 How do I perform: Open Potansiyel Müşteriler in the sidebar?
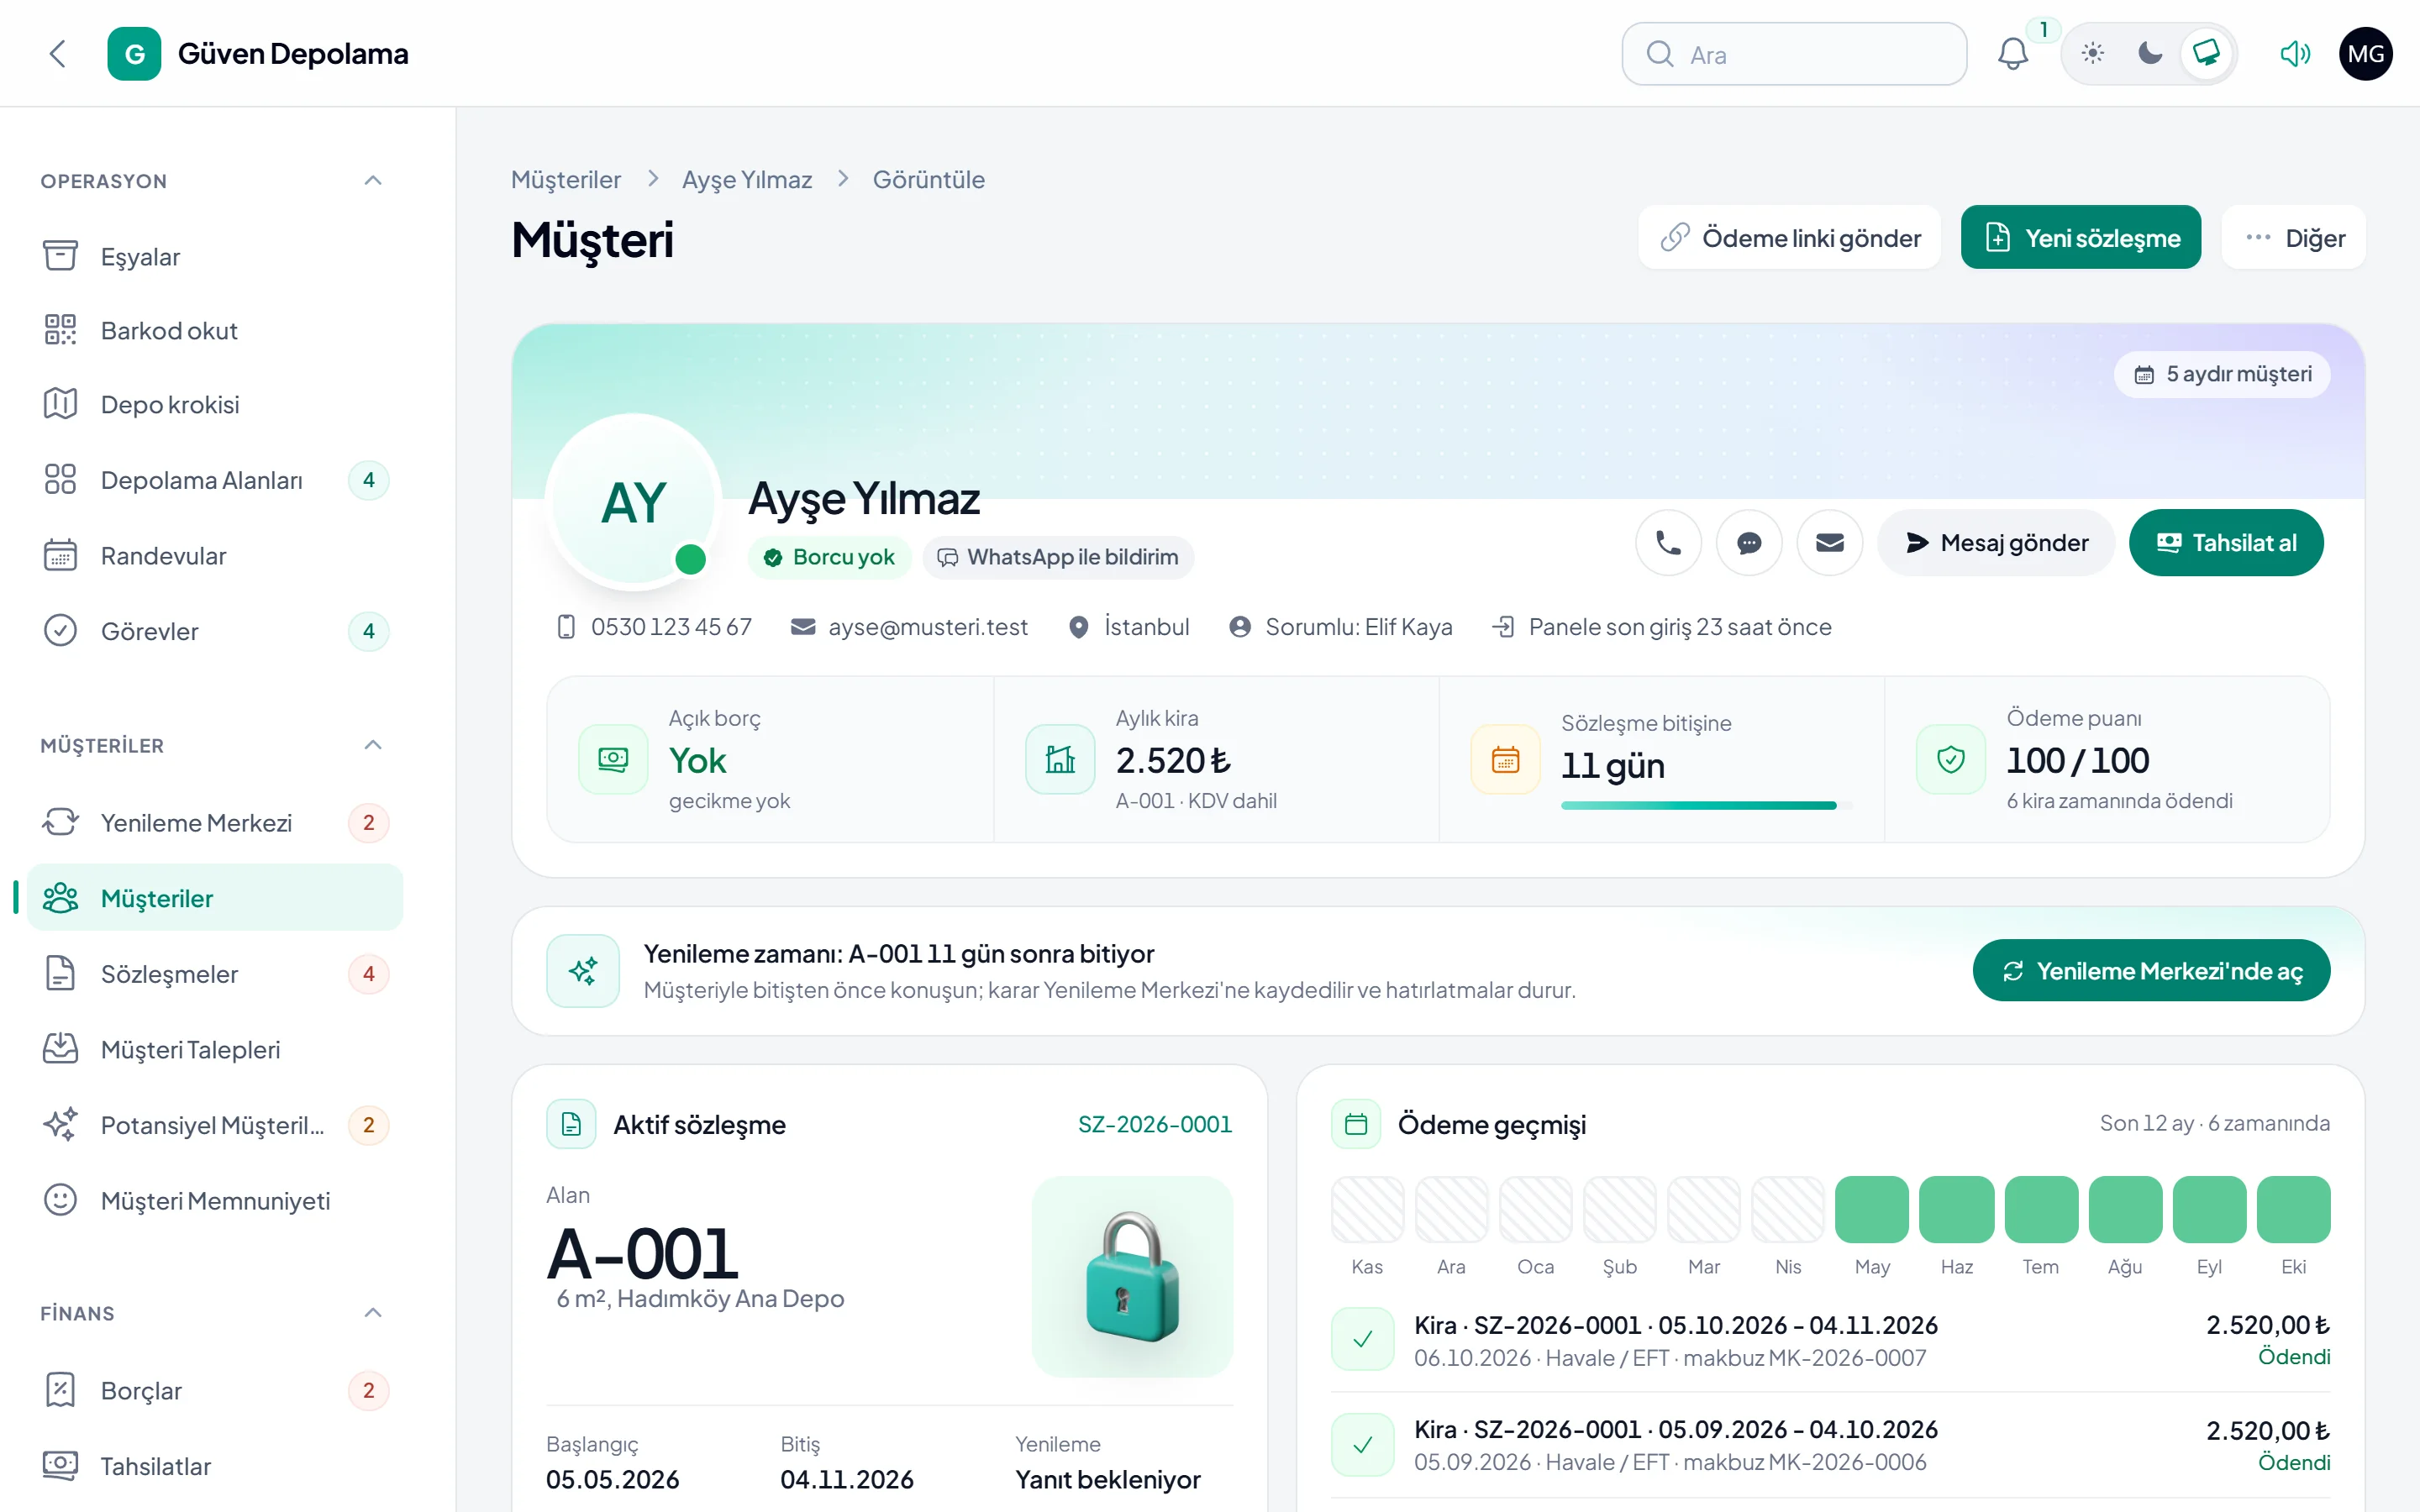click(x=215, y=1126)
